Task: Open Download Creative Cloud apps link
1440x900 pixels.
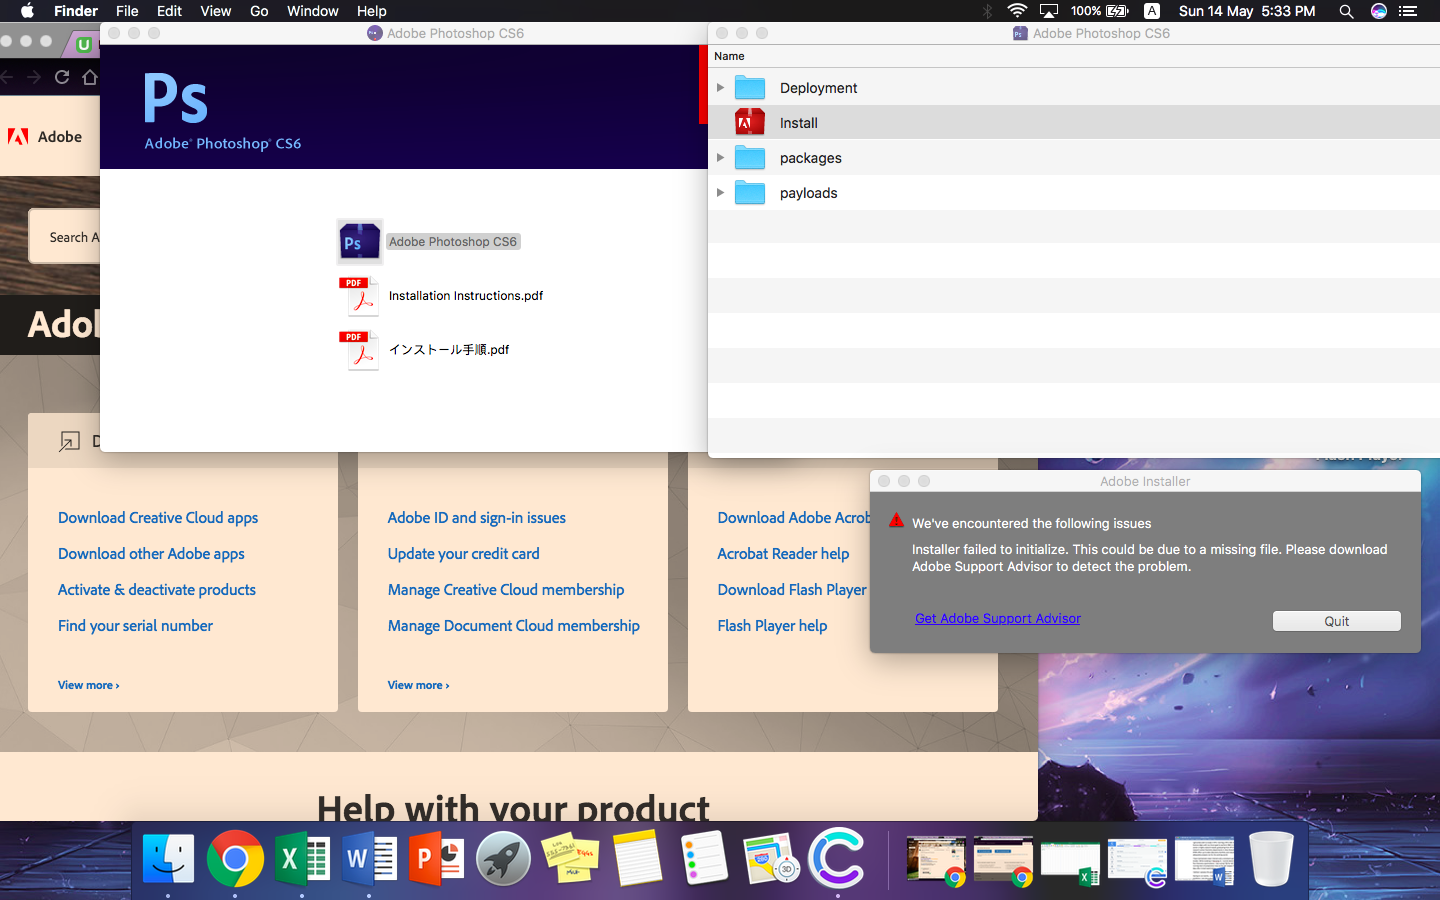Action: coord(158,518)
